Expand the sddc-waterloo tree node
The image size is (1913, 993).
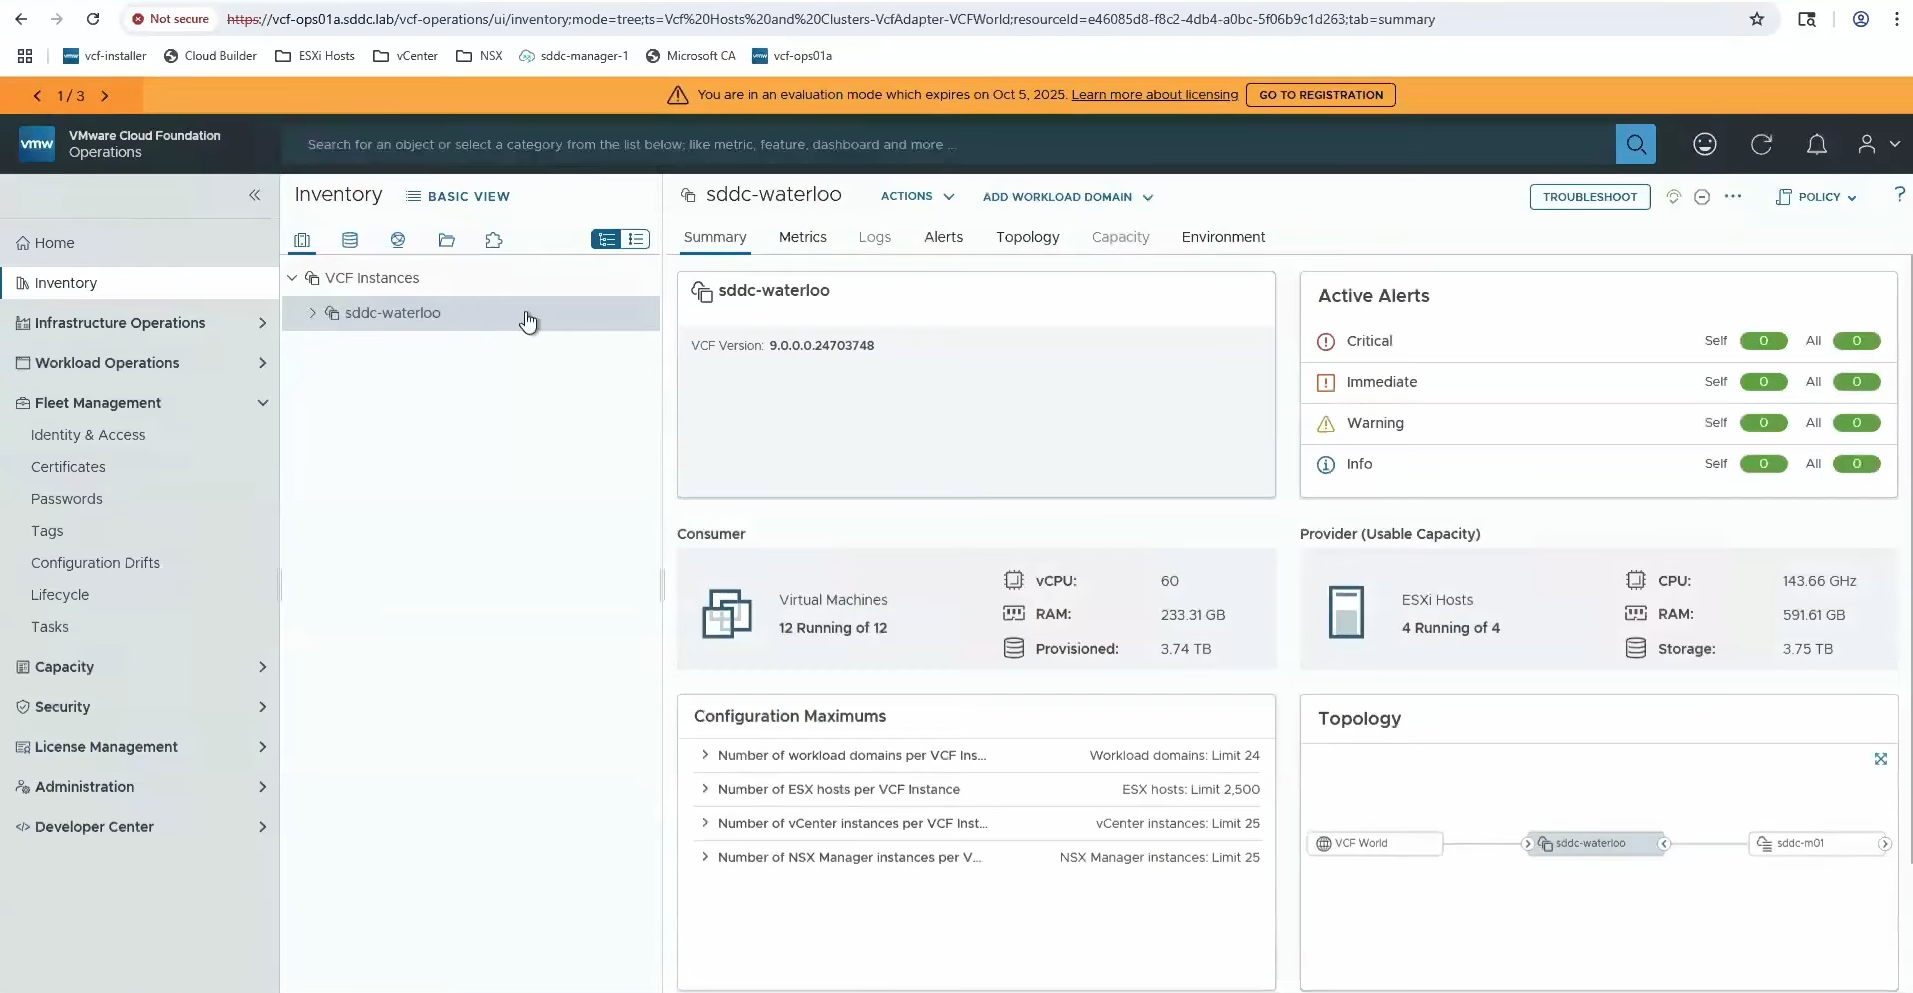[312, 313]
